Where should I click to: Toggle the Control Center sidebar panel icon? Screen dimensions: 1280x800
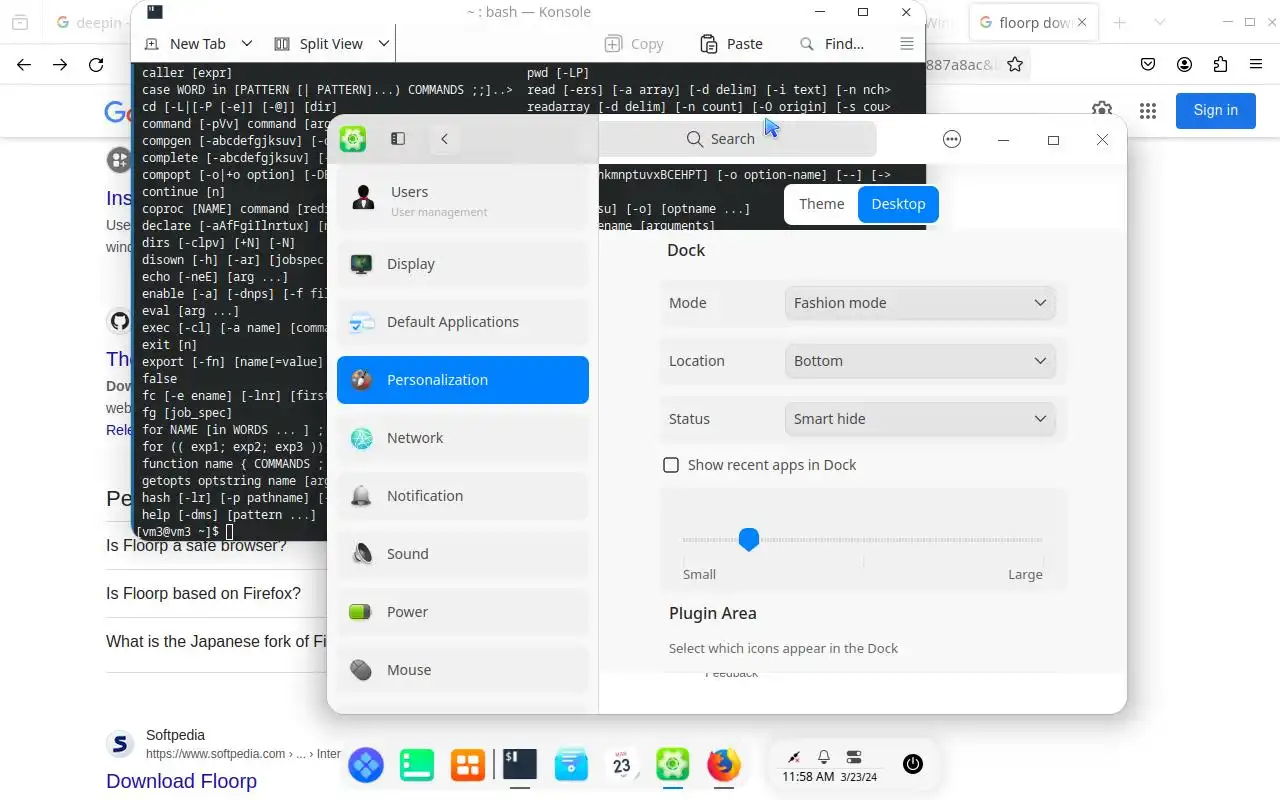point(398,139)
